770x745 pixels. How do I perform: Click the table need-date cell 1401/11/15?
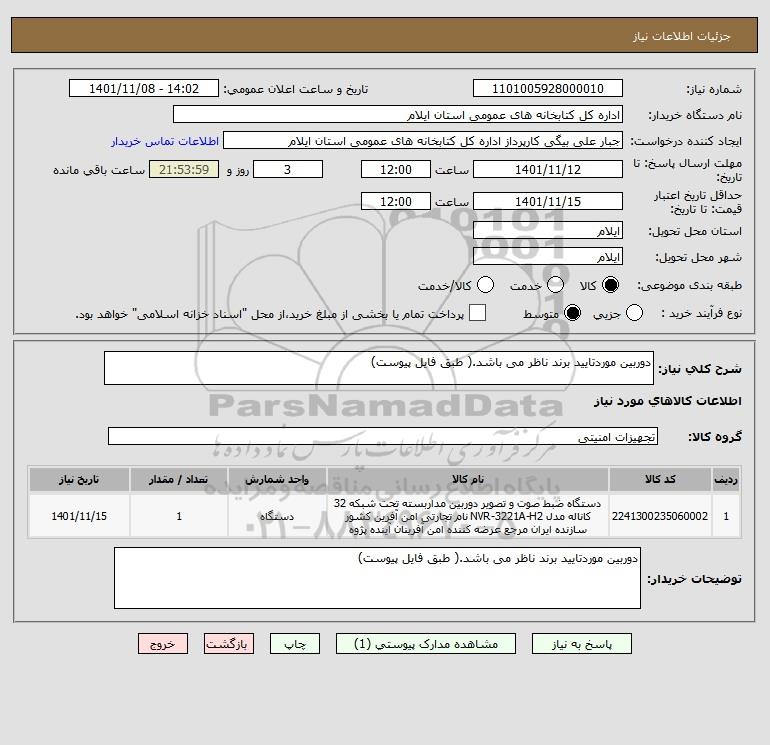click(79, 516)
